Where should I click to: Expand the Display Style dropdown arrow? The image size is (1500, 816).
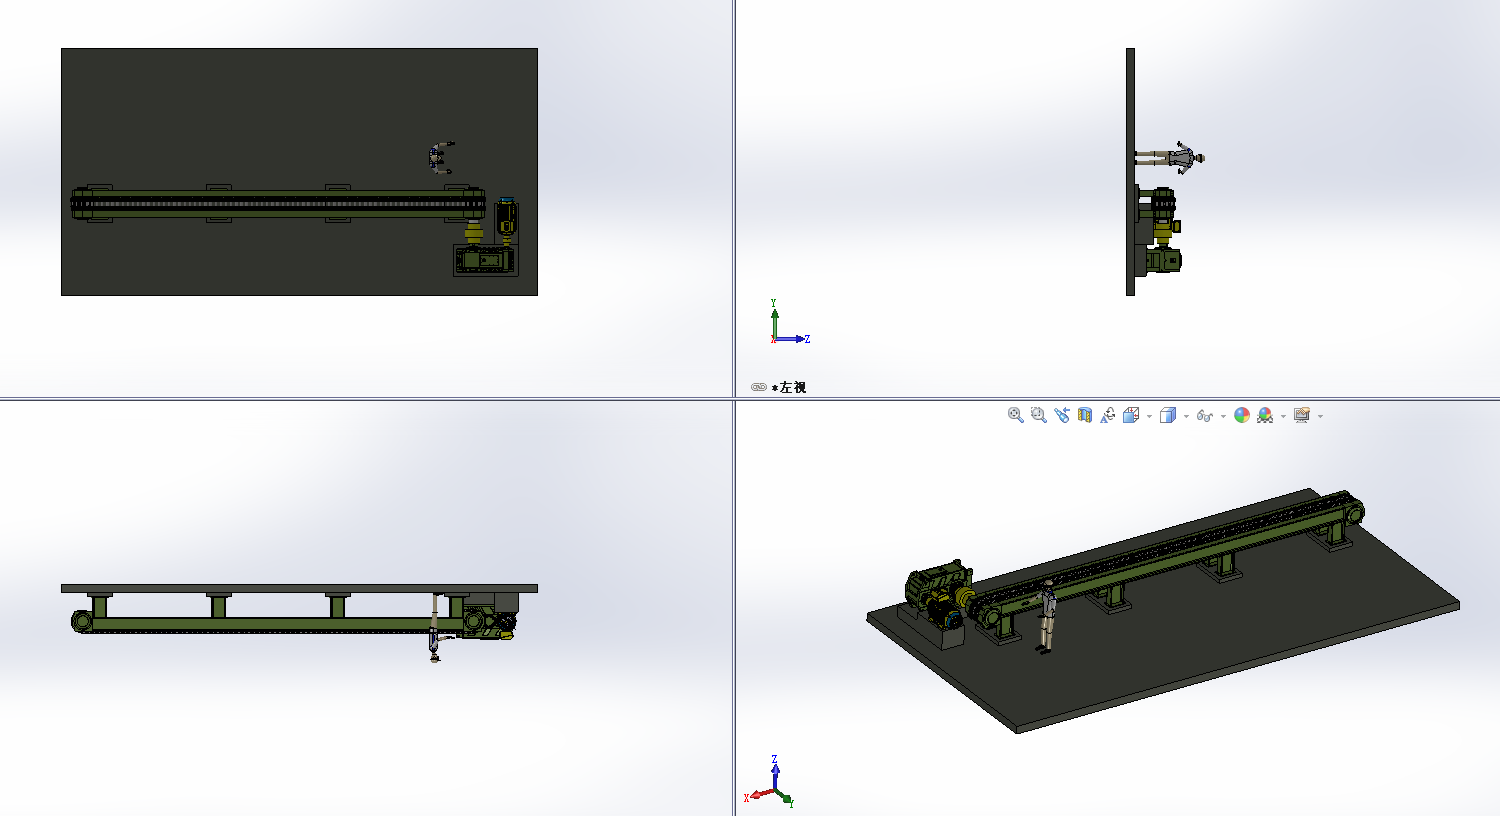1186,416
